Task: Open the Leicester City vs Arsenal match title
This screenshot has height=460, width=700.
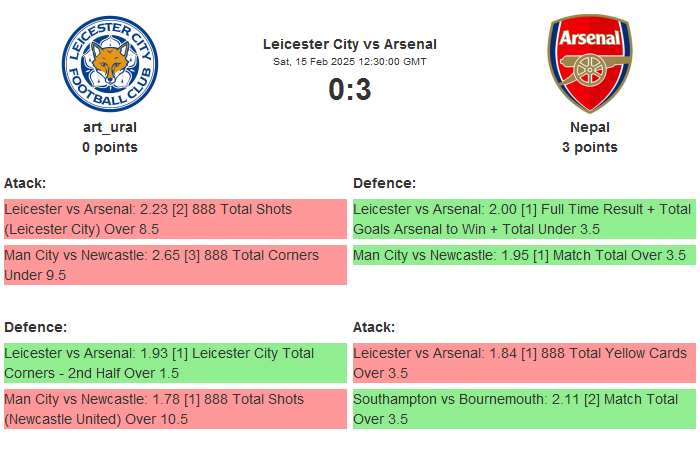Action: pyautogui.click(x=349, y=44)
